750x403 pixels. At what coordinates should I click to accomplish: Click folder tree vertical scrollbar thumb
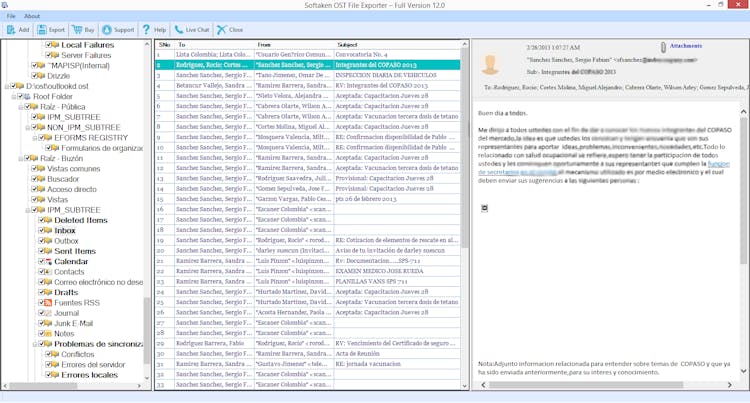(147, 330)
